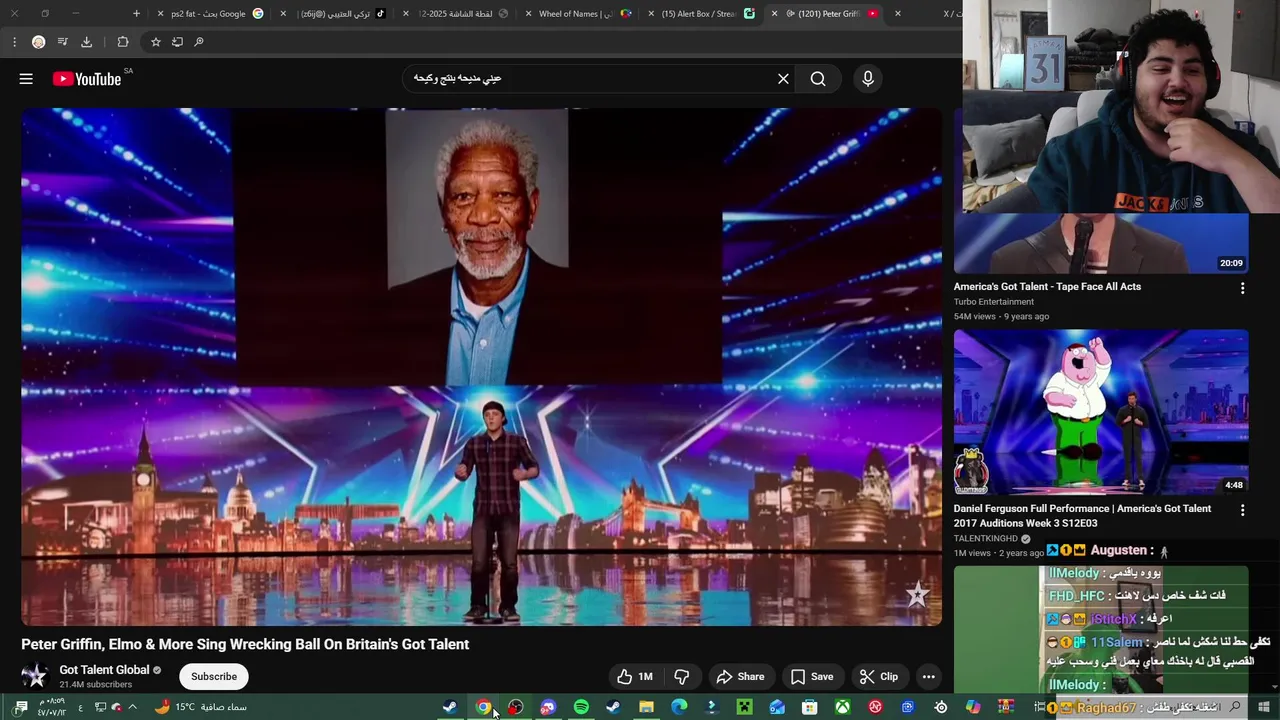Open Daniel Ferguson Peter Griffin thumbnail
Screen dimensions: 1280x720
pyautogui.click(x=1101, y=412)
